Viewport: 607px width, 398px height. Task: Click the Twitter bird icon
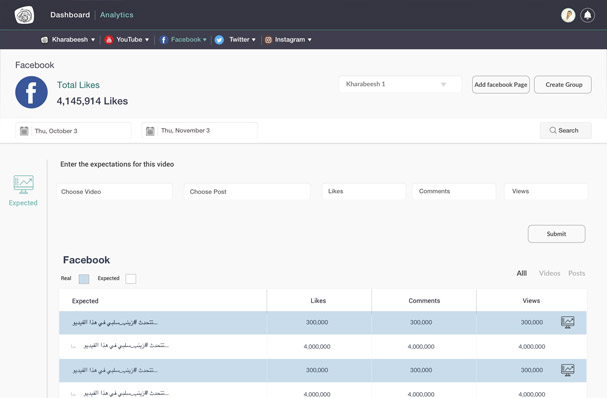[x=219, y=39]
